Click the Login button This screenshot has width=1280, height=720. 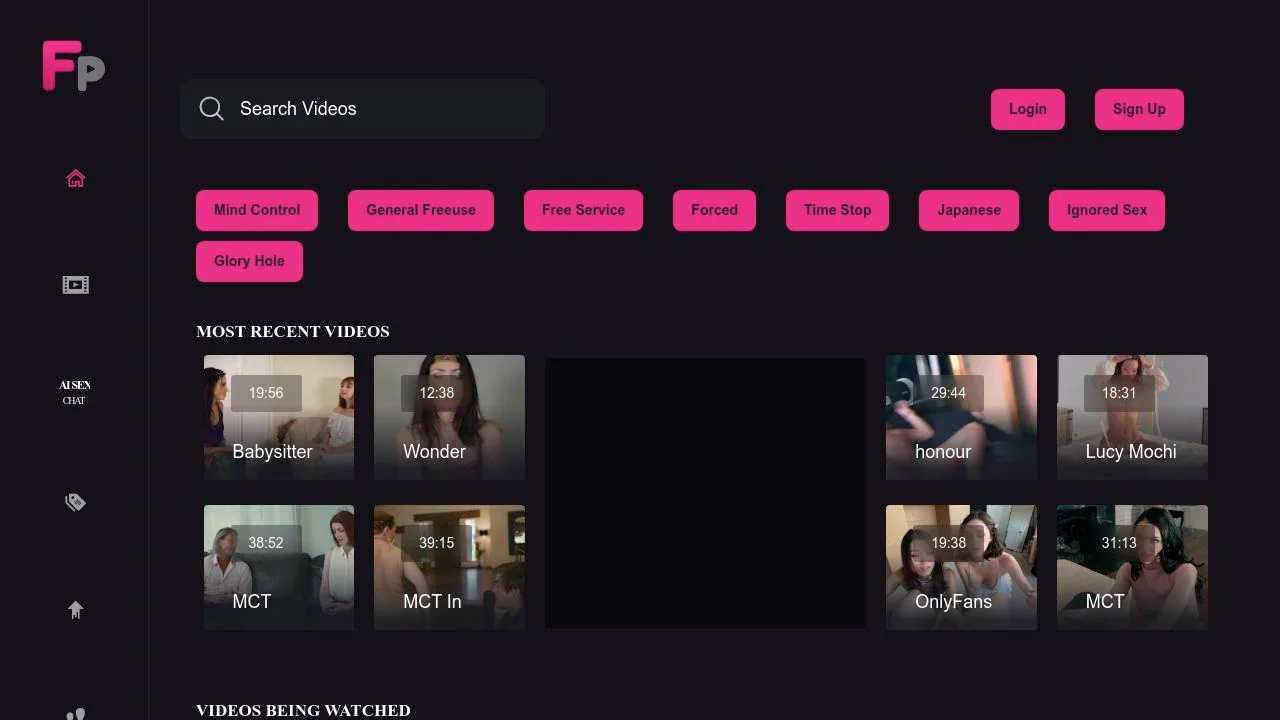tap(1027, 108)
